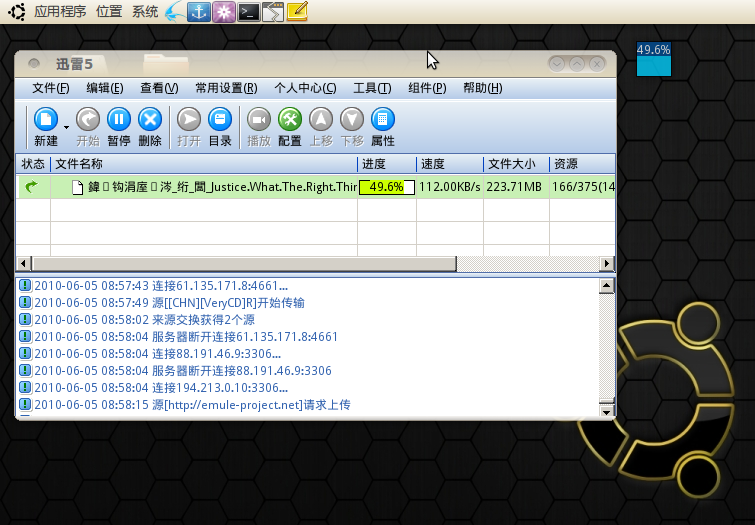Click the 配置 (Configure) tools icon
Viewport: 755px width, 525px height.
[290, 120]
